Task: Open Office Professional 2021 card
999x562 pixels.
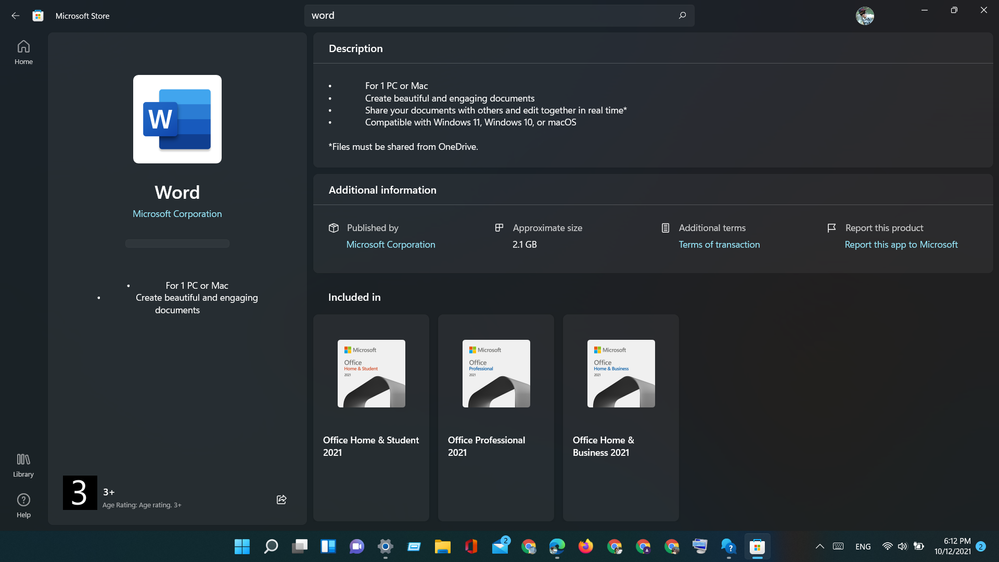Action: pos(496,417)
